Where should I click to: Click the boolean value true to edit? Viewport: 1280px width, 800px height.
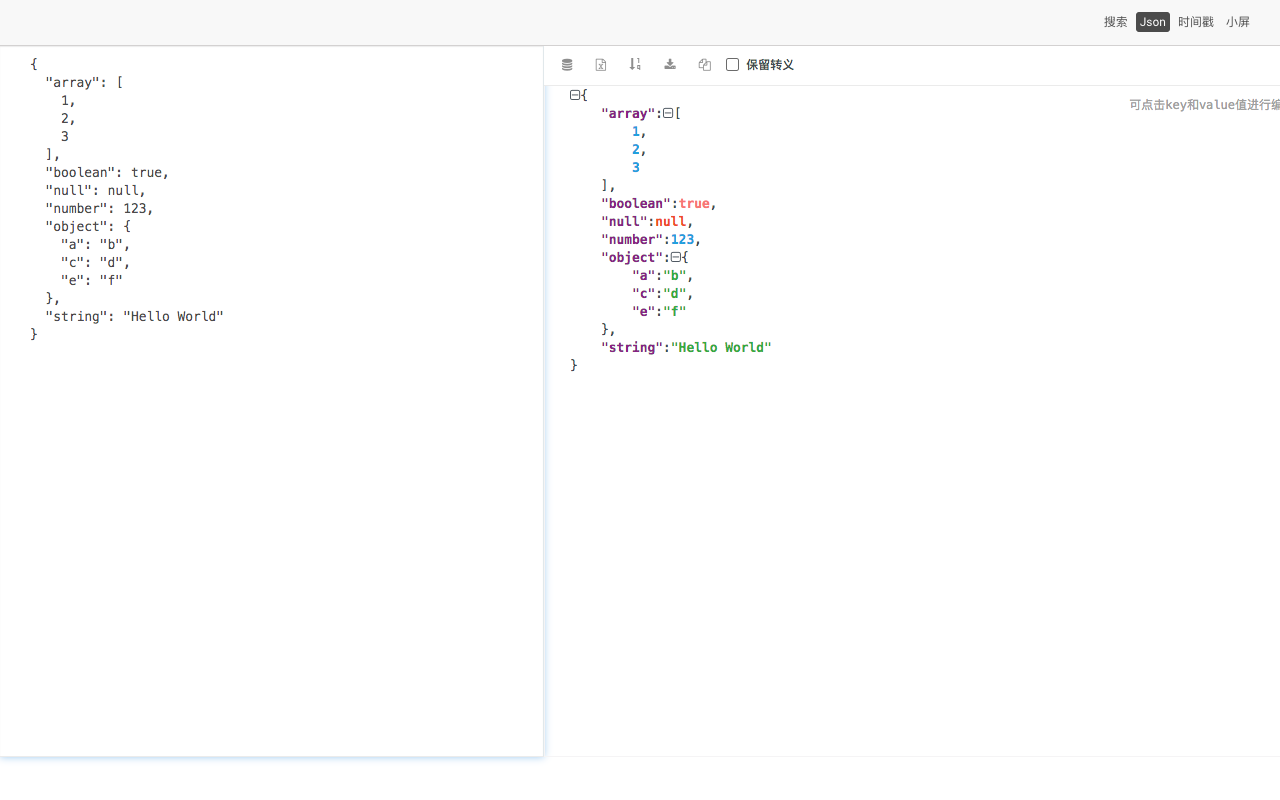(x=694, y=203)
